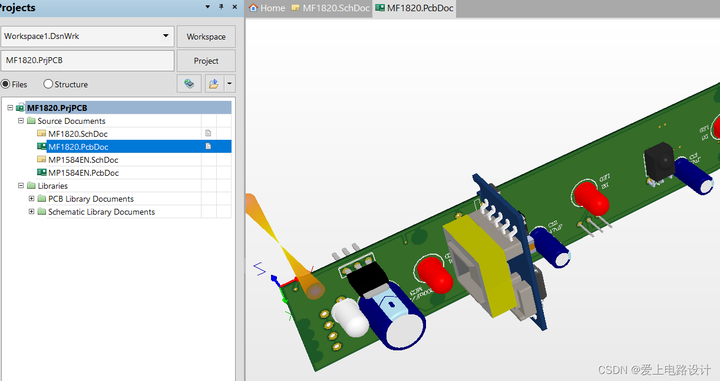Click the MF1820.PrjPCB project icon
This screenshot has width=720, height=381.
pyautogui.click(x=20, y=107)
